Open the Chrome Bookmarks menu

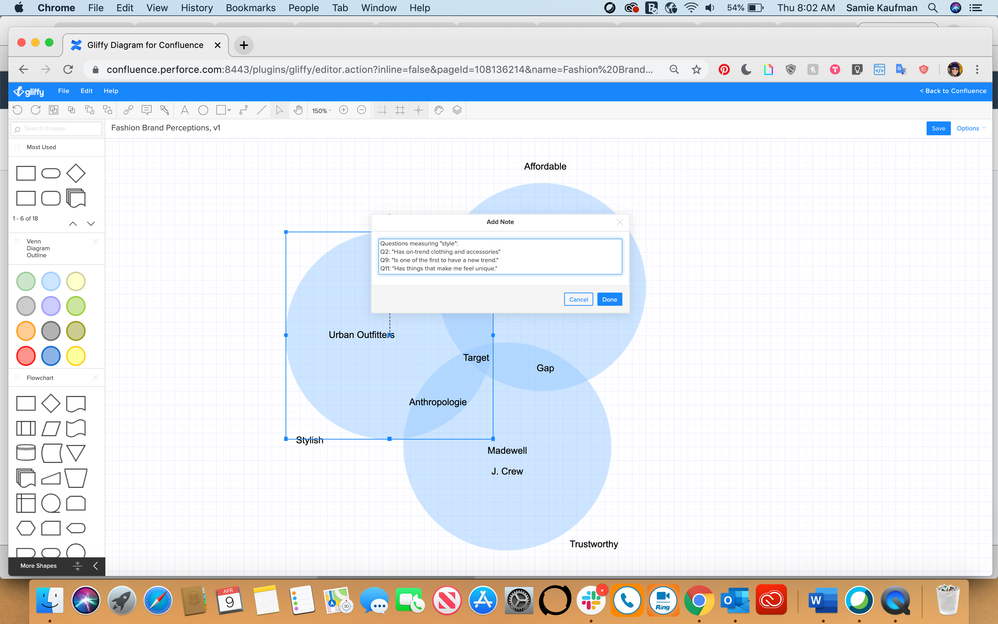tap(251, 8)
